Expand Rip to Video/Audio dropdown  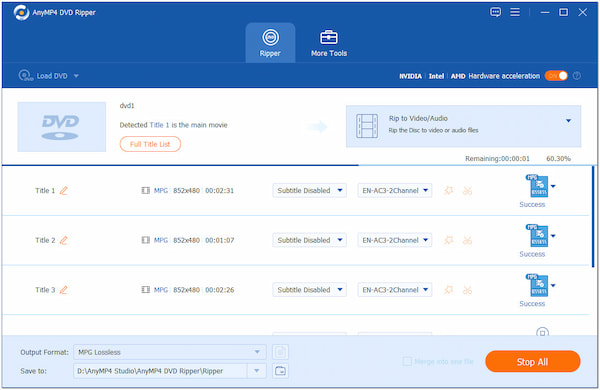point(568,121)
